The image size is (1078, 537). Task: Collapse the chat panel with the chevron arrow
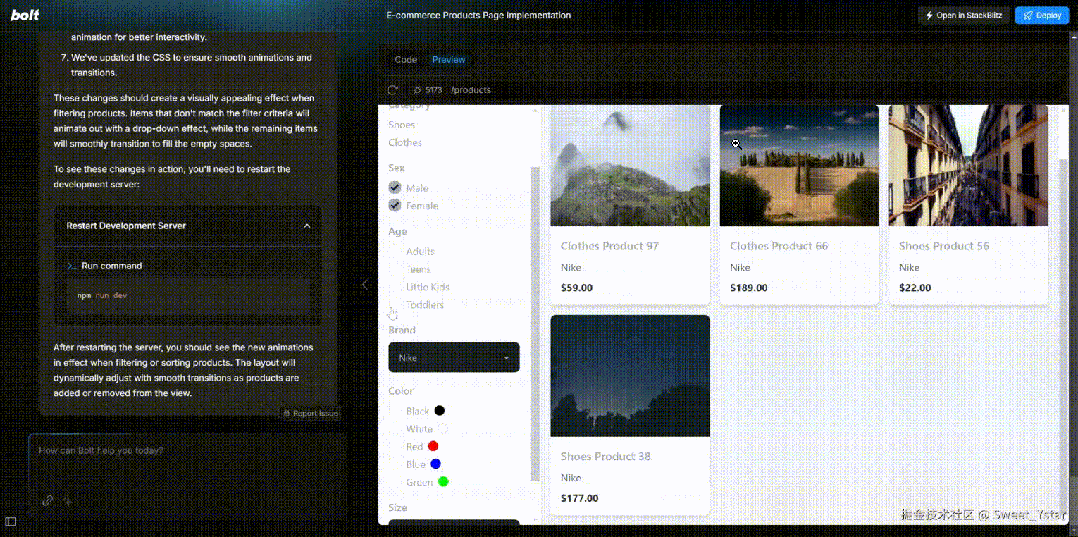(364, 284)
